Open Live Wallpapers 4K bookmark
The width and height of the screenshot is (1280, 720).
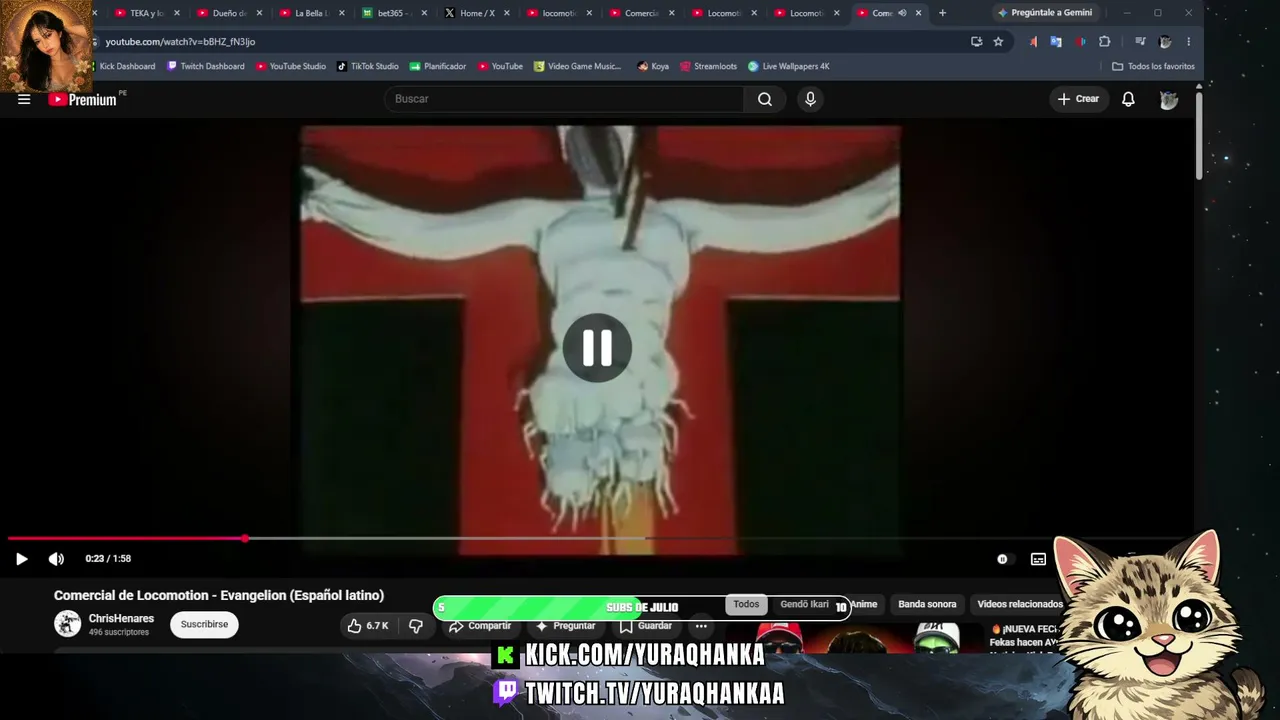click(789, 66)
